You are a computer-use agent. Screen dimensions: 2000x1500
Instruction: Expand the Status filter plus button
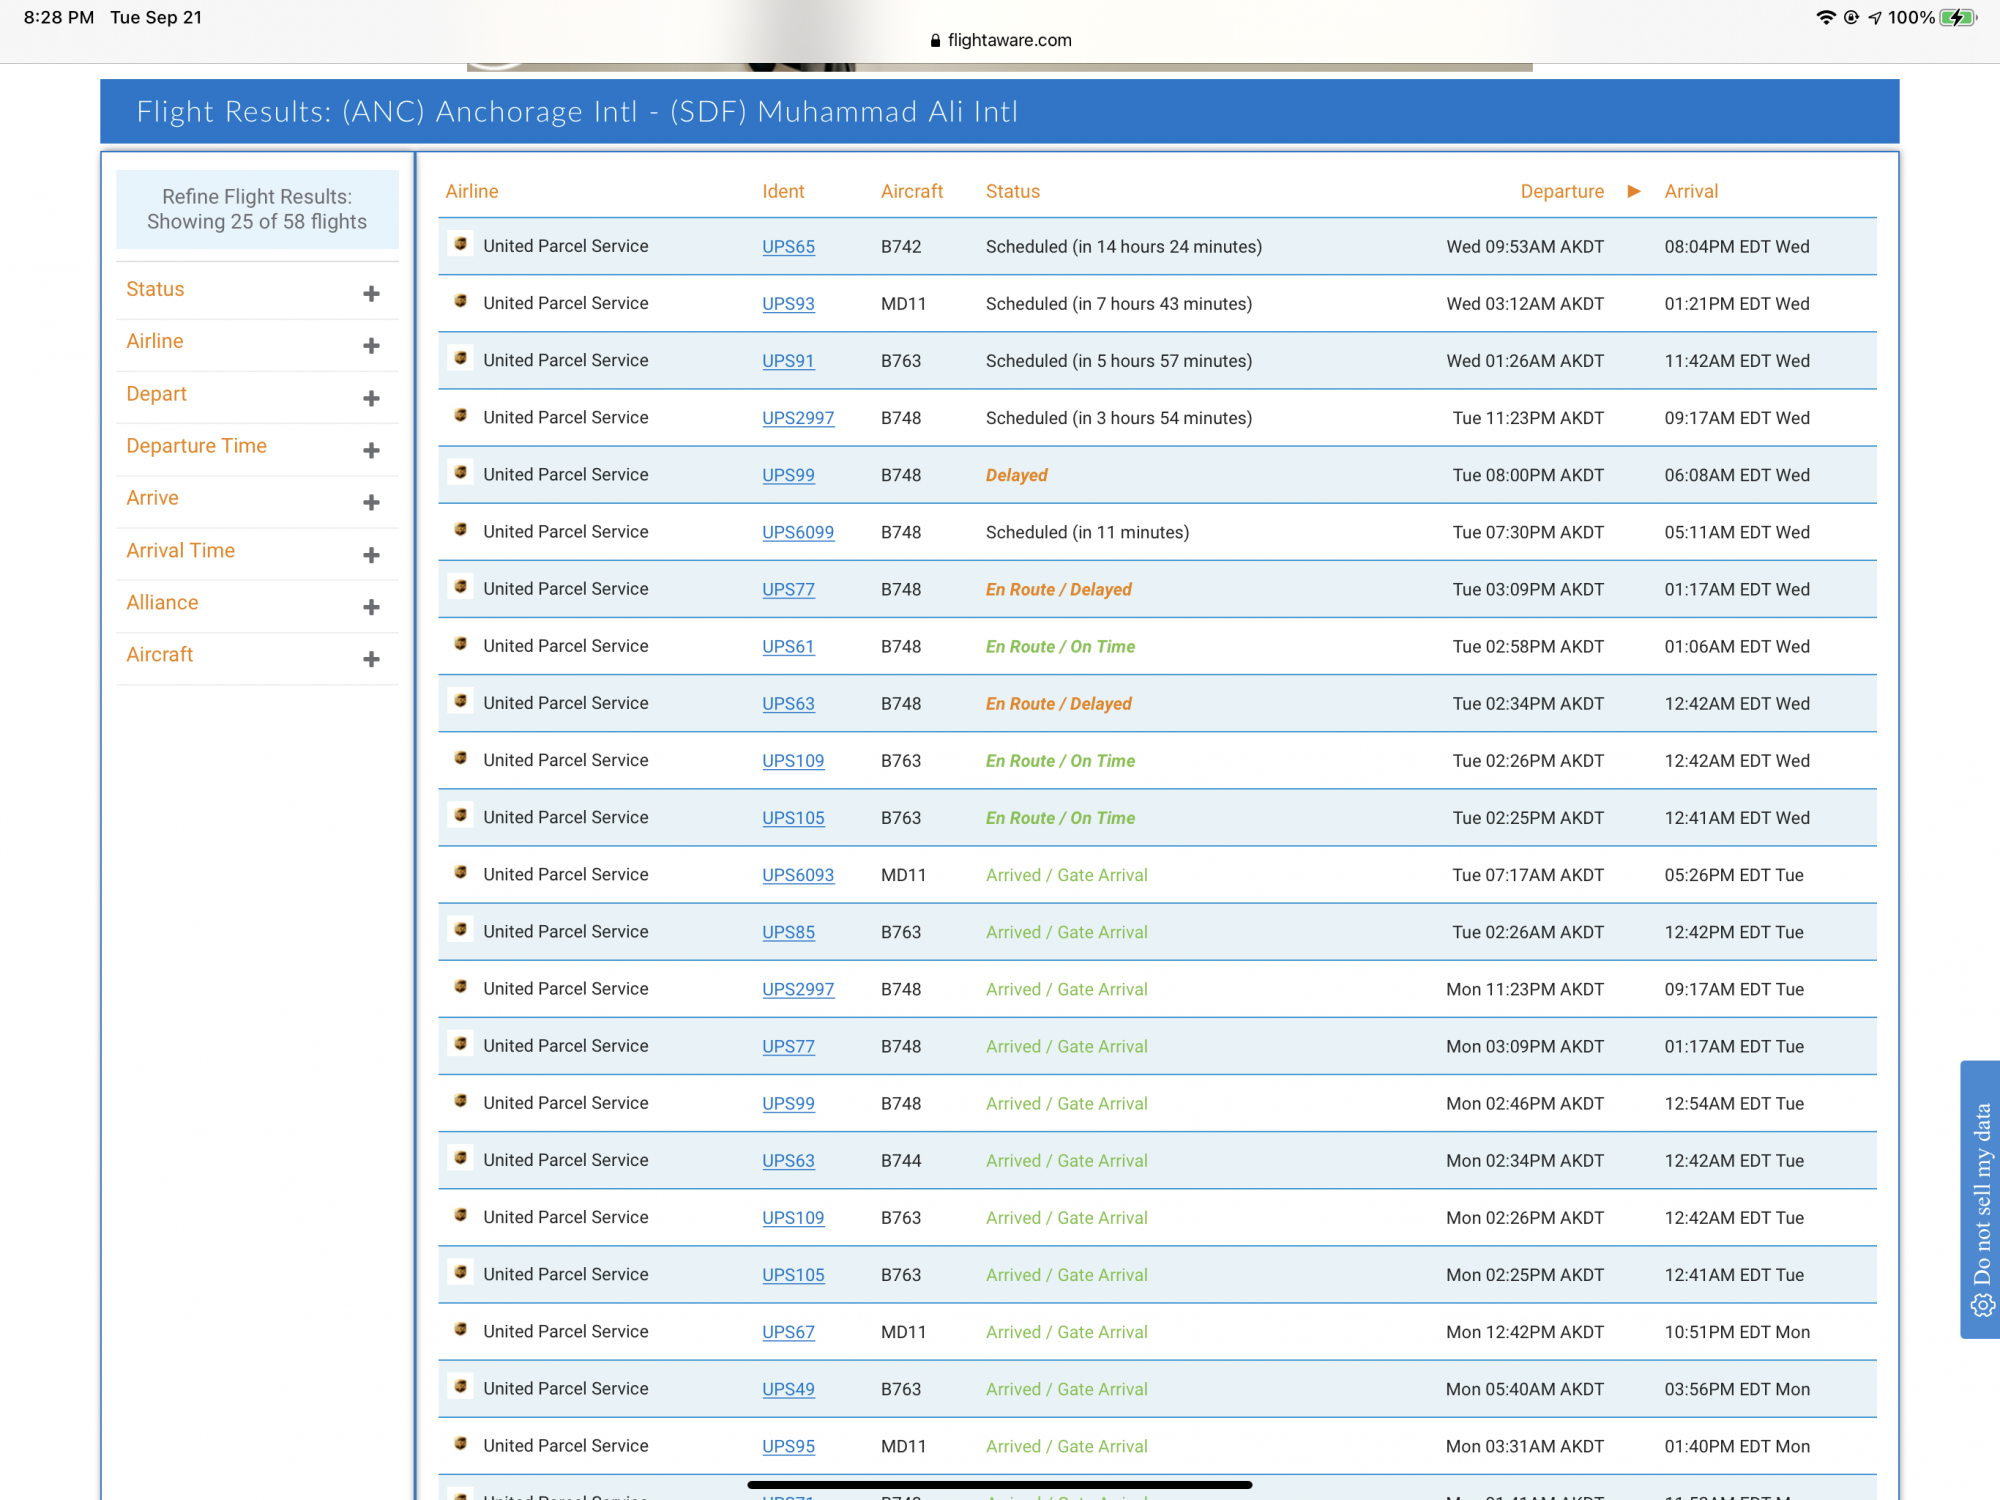[371, 293]
